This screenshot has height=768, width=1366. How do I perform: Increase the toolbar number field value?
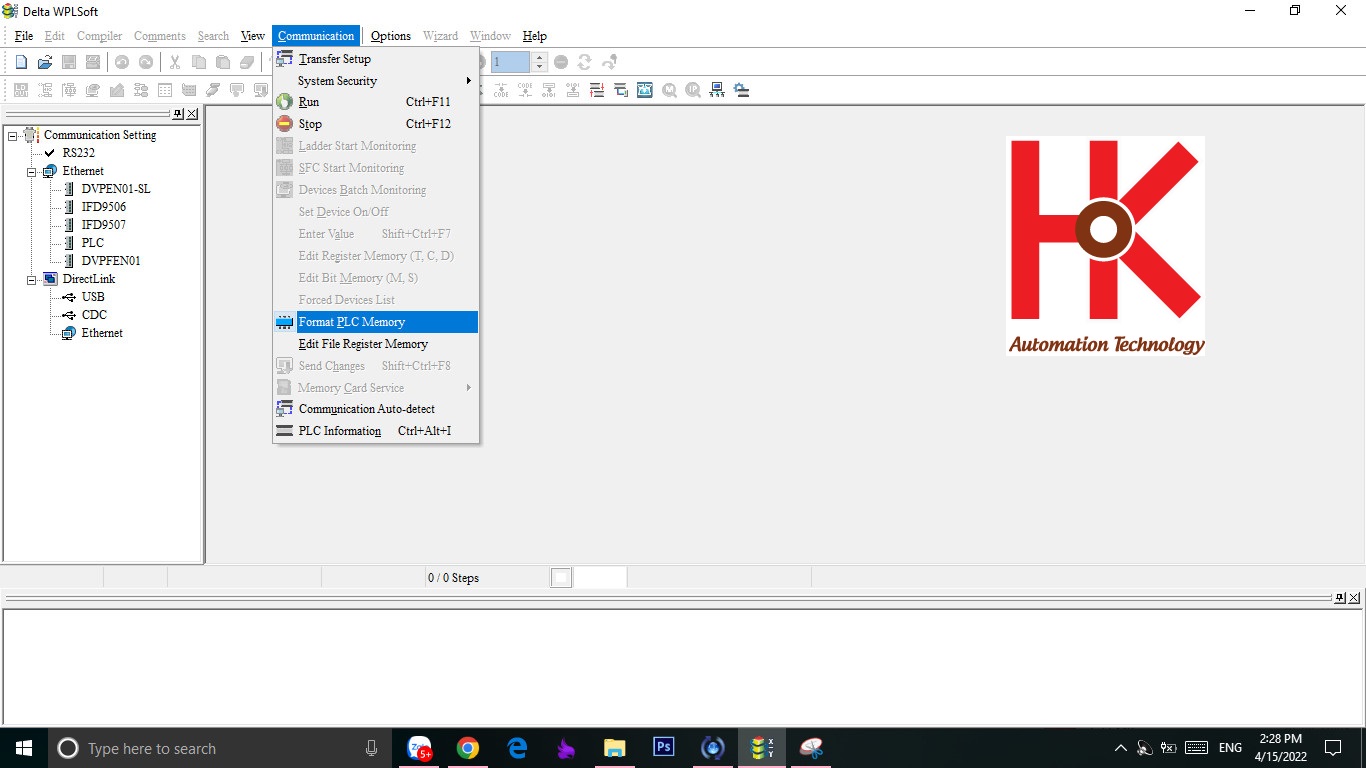coord(540,57)
